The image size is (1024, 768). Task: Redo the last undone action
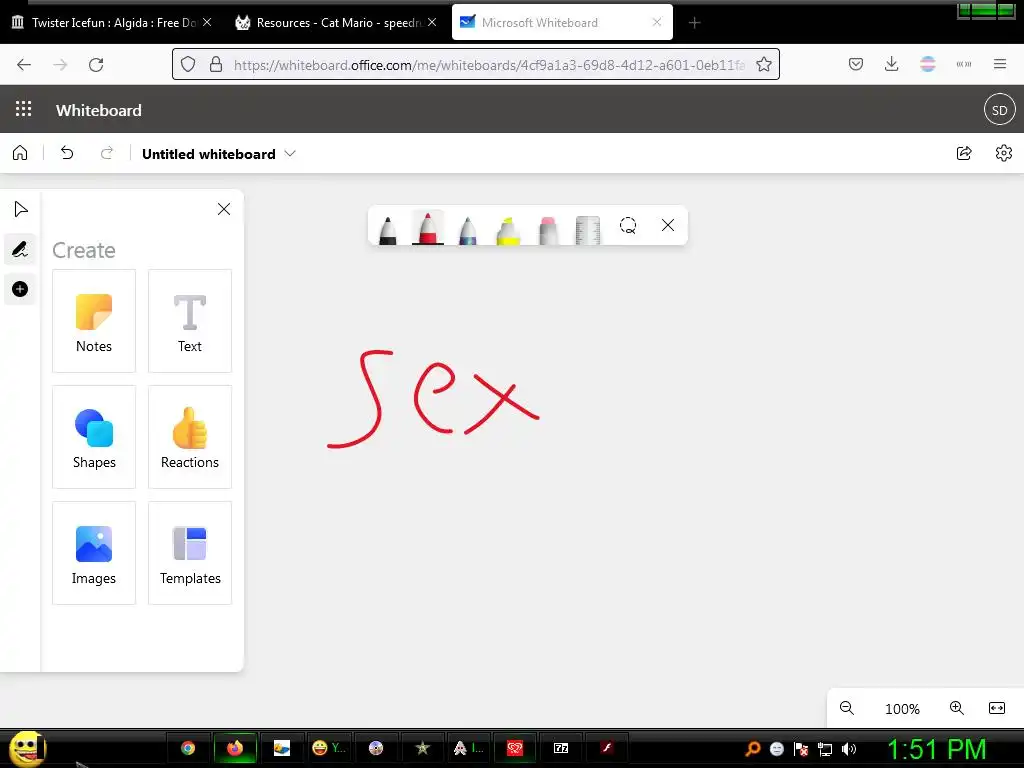tap(106, 153)
